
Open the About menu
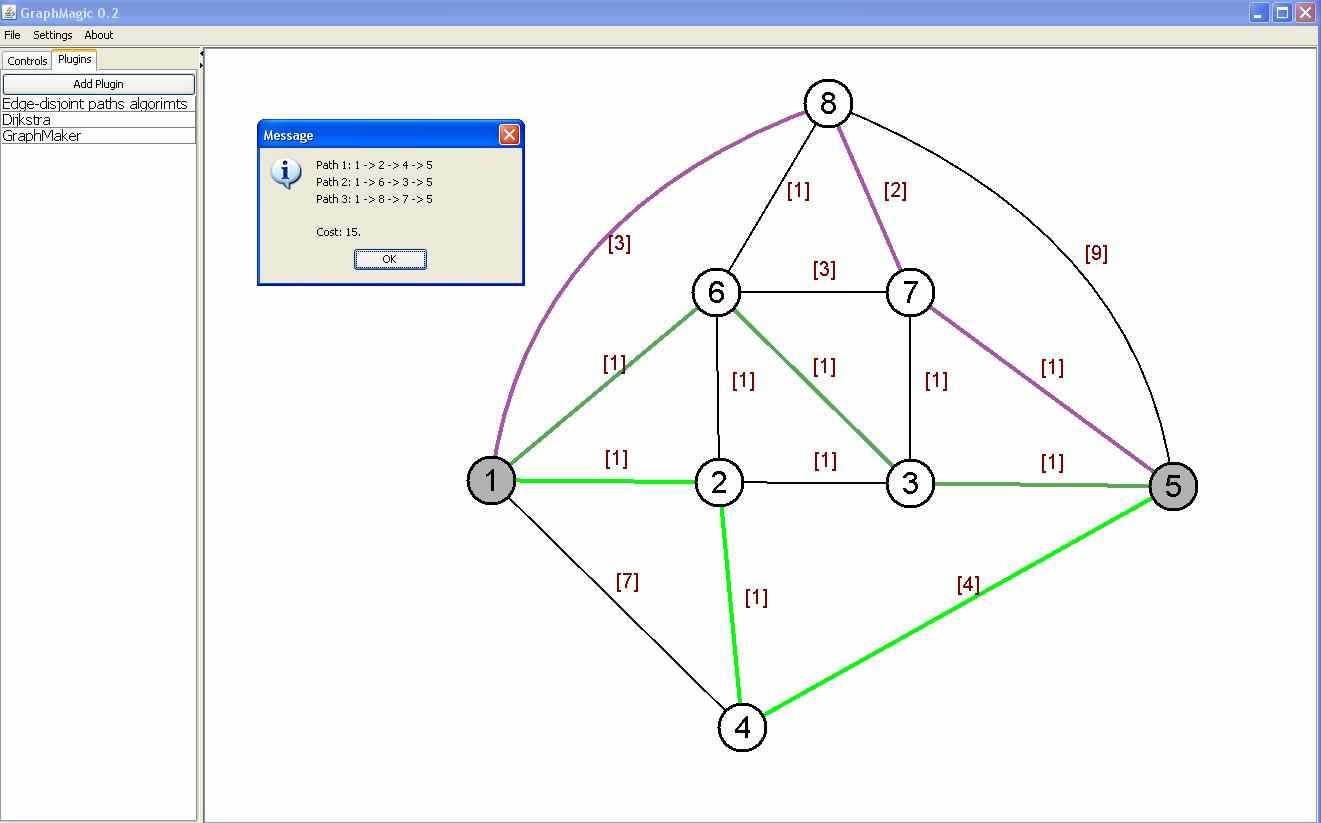[x=98, y=35]
